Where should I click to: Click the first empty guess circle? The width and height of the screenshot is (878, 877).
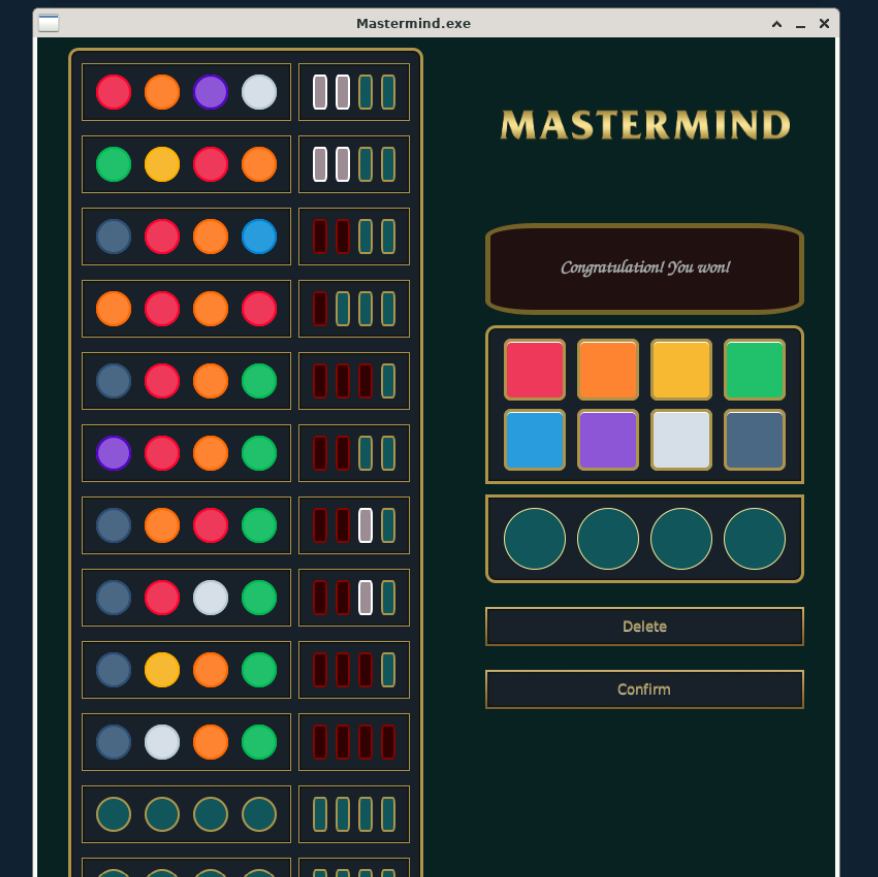point(534,538)
